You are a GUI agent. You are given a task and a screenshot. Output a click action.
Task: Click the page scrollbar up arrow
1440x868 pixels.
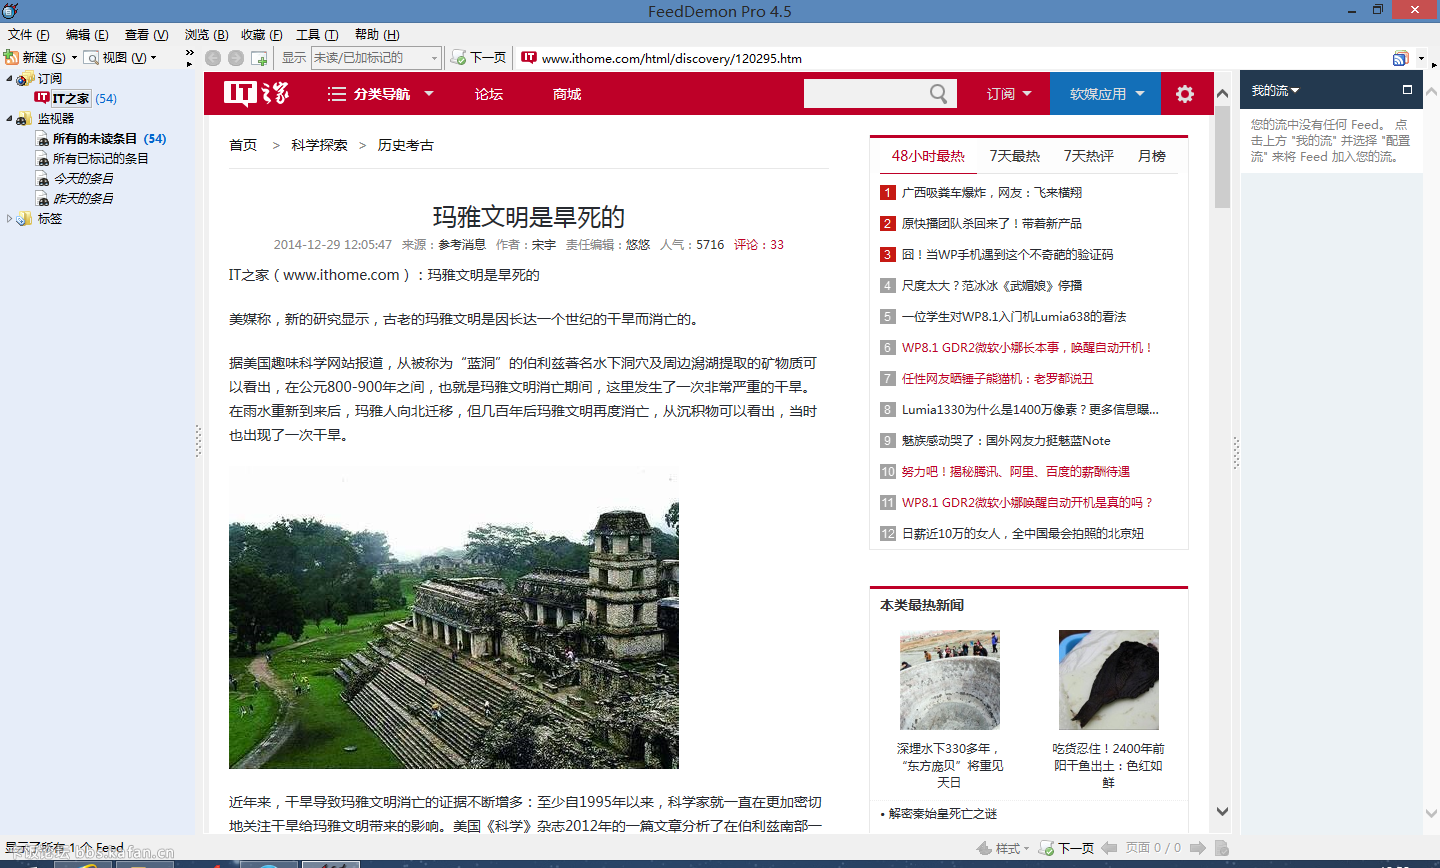(x=1222, y=93)
